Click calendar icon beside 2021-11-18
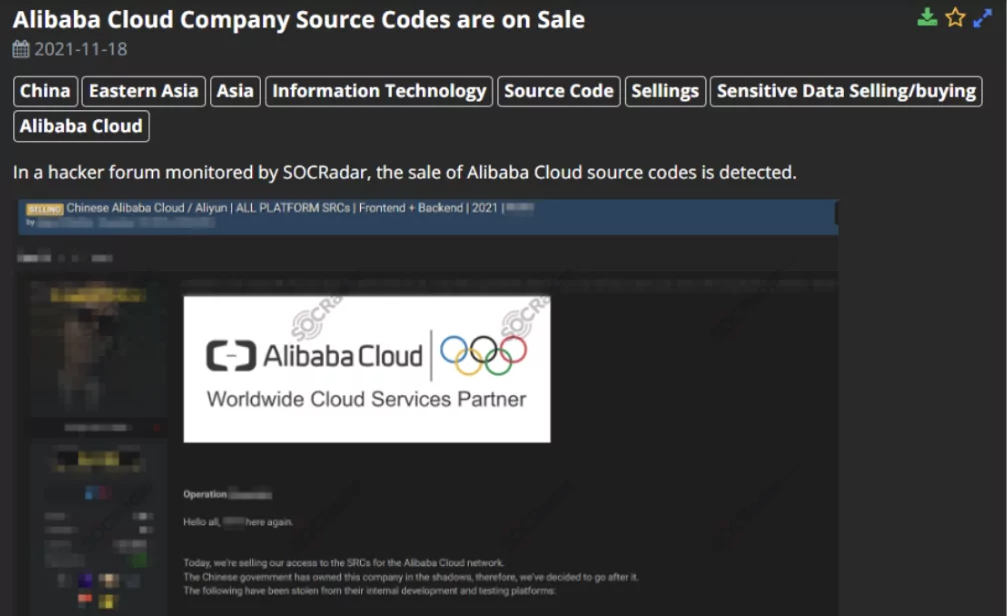Screen dimensions: 1007x616 tap(21, 49)
